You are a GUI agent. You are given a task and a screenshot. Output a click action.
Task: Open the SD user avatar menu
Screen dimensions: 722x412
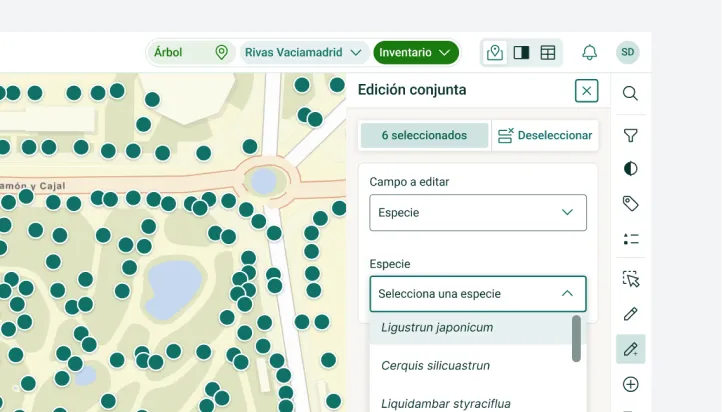point(628,52)
